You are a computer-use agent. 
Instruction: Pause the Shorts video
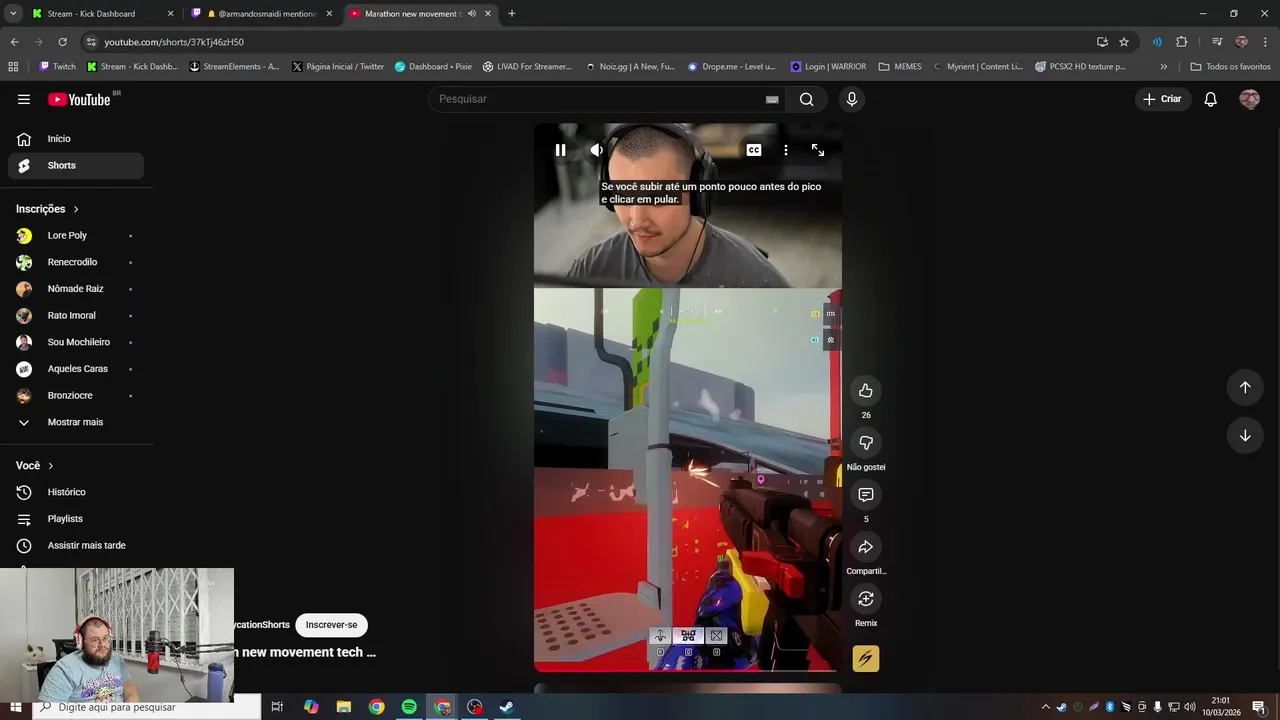tap(560, 150)
